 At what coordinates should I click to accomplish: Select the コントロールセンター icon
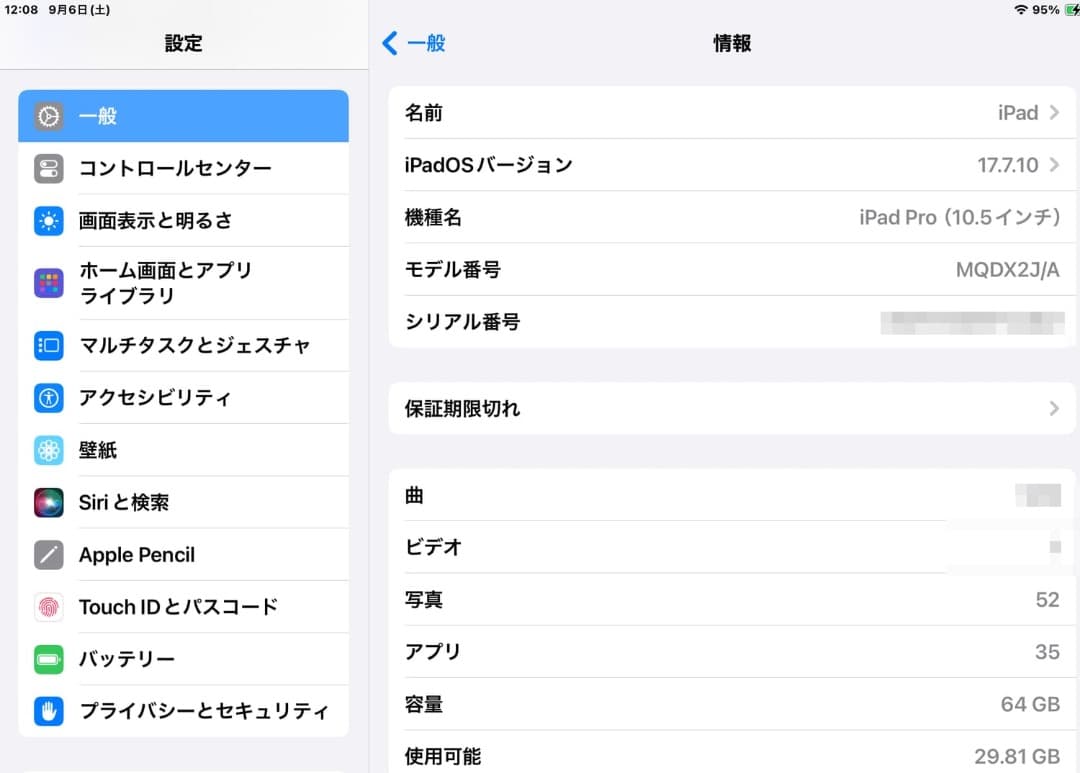click(x=46, y=168)
